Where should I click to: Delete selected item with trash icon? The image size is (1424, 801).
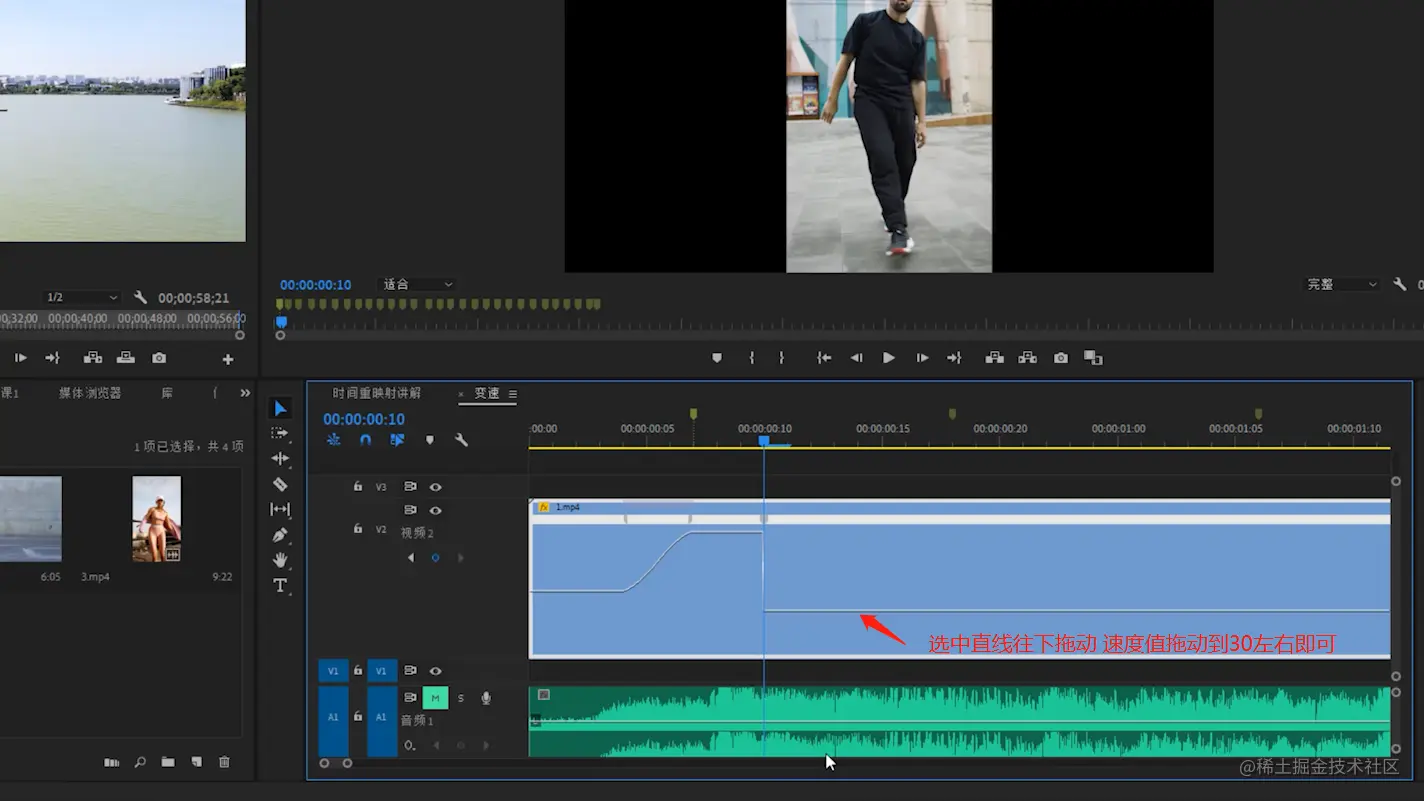(x=224, y=762)
